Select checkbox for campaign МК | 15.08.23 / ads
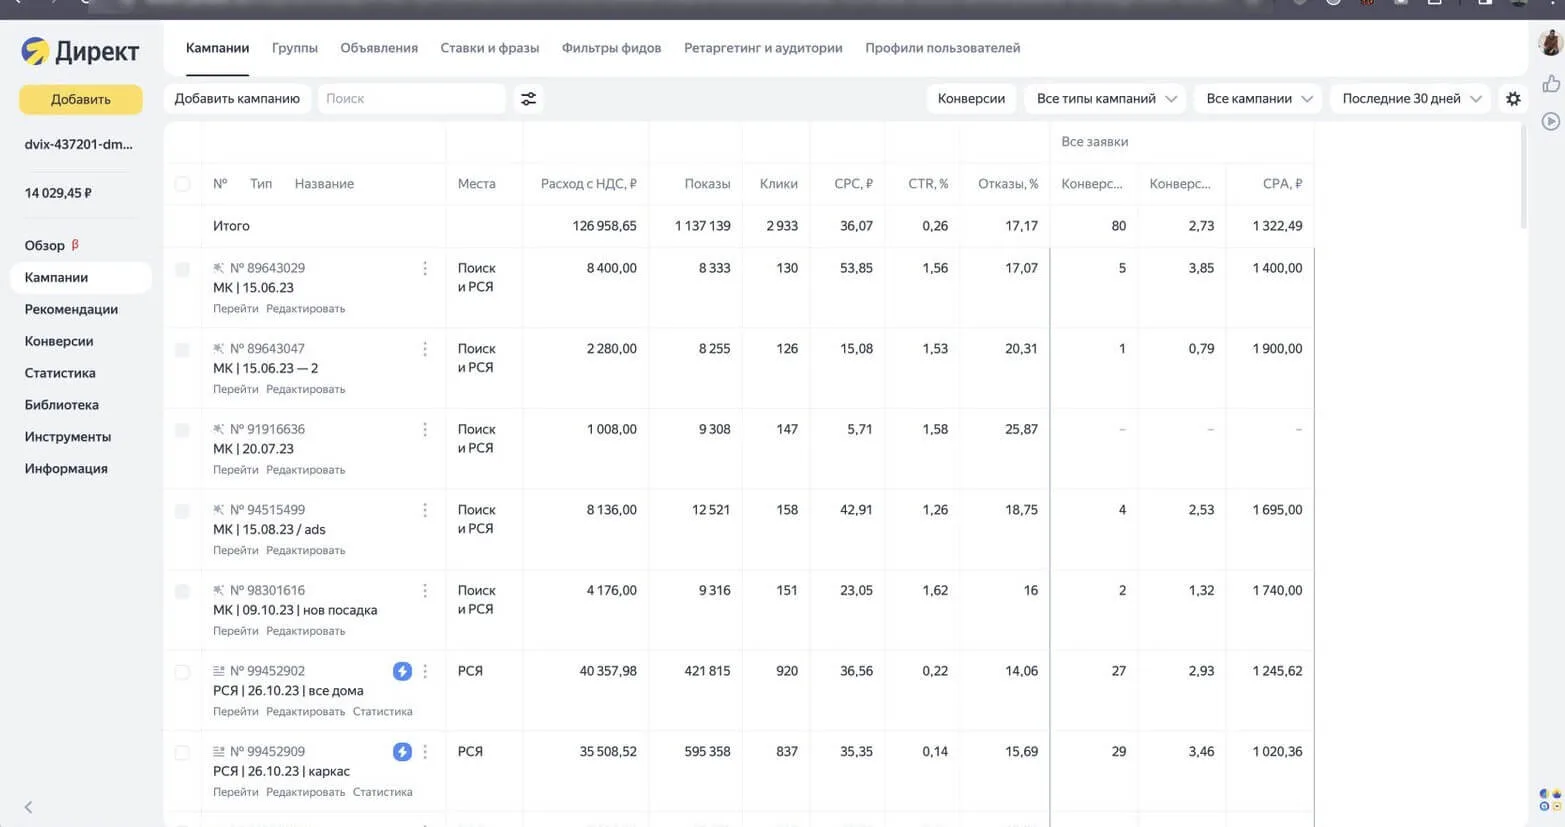 (182, 511)
